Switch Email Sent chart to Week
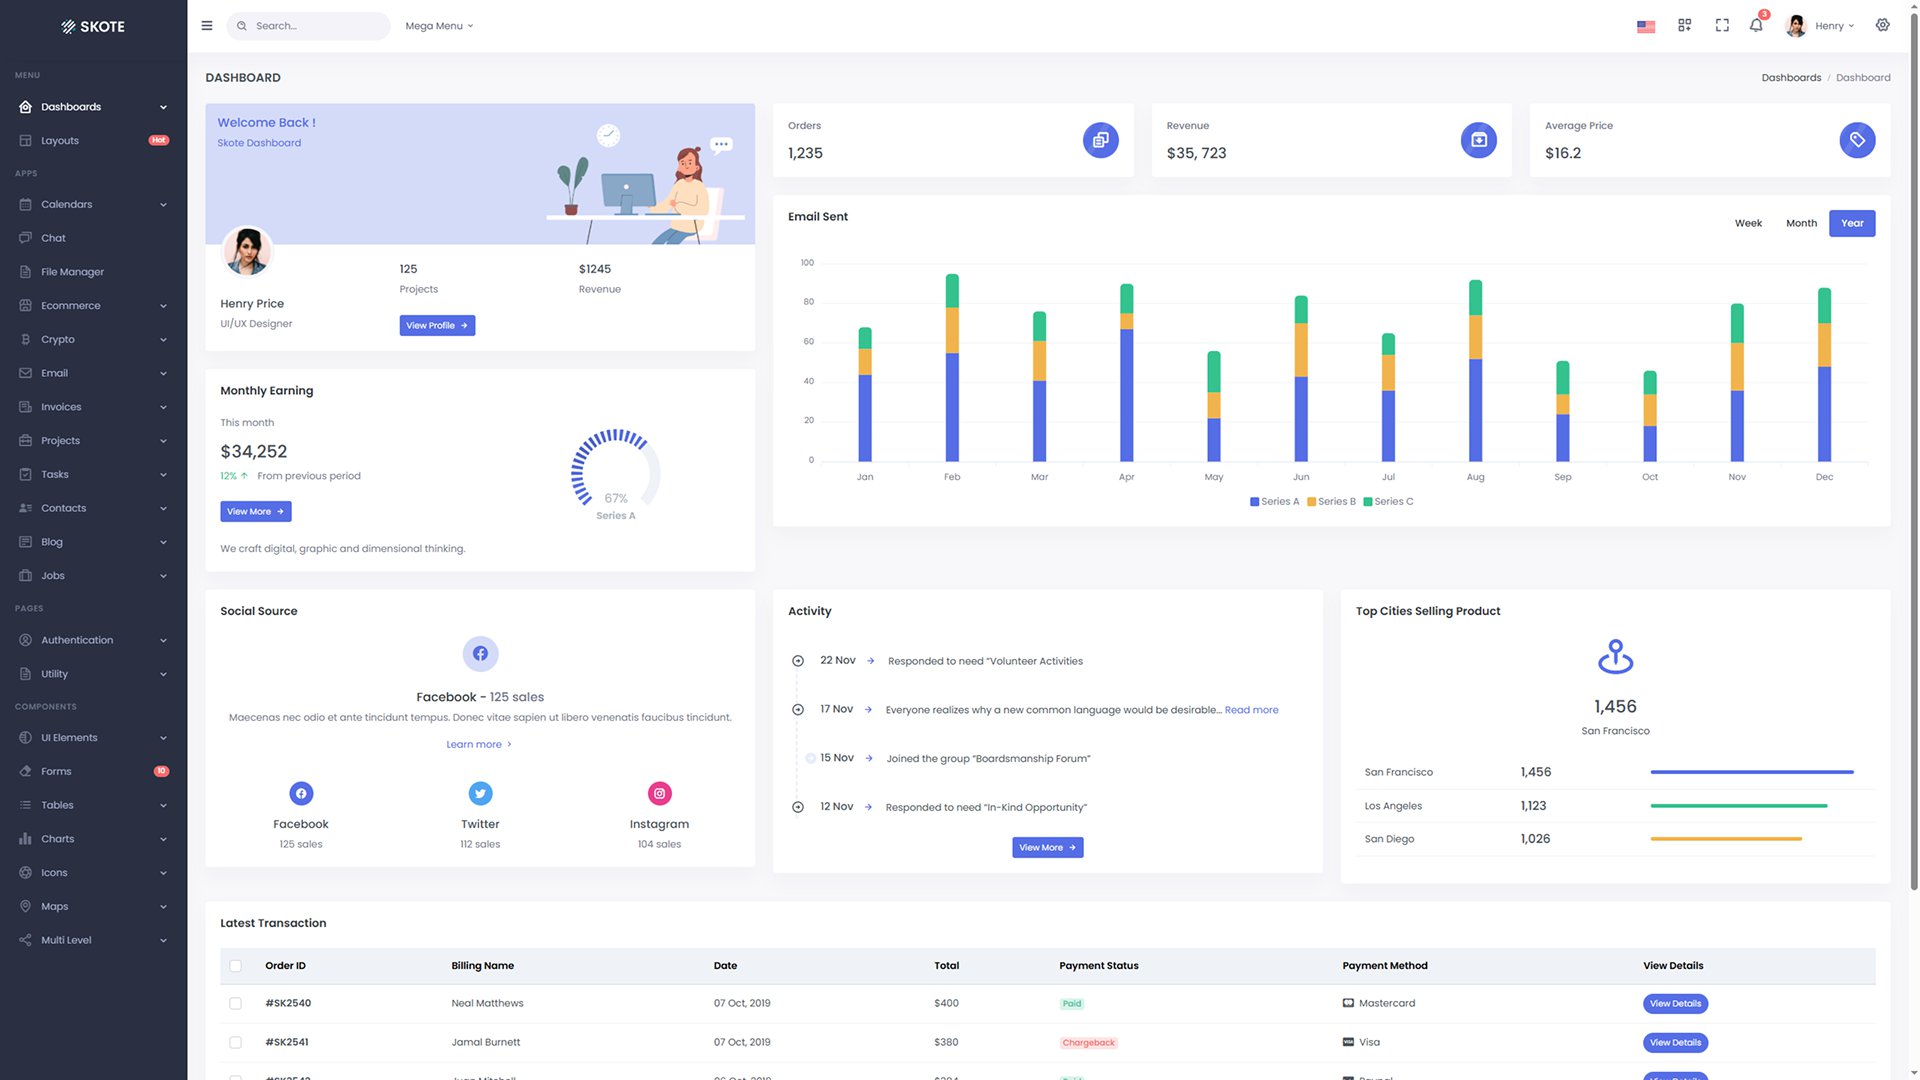 (x=1748, y=223)
